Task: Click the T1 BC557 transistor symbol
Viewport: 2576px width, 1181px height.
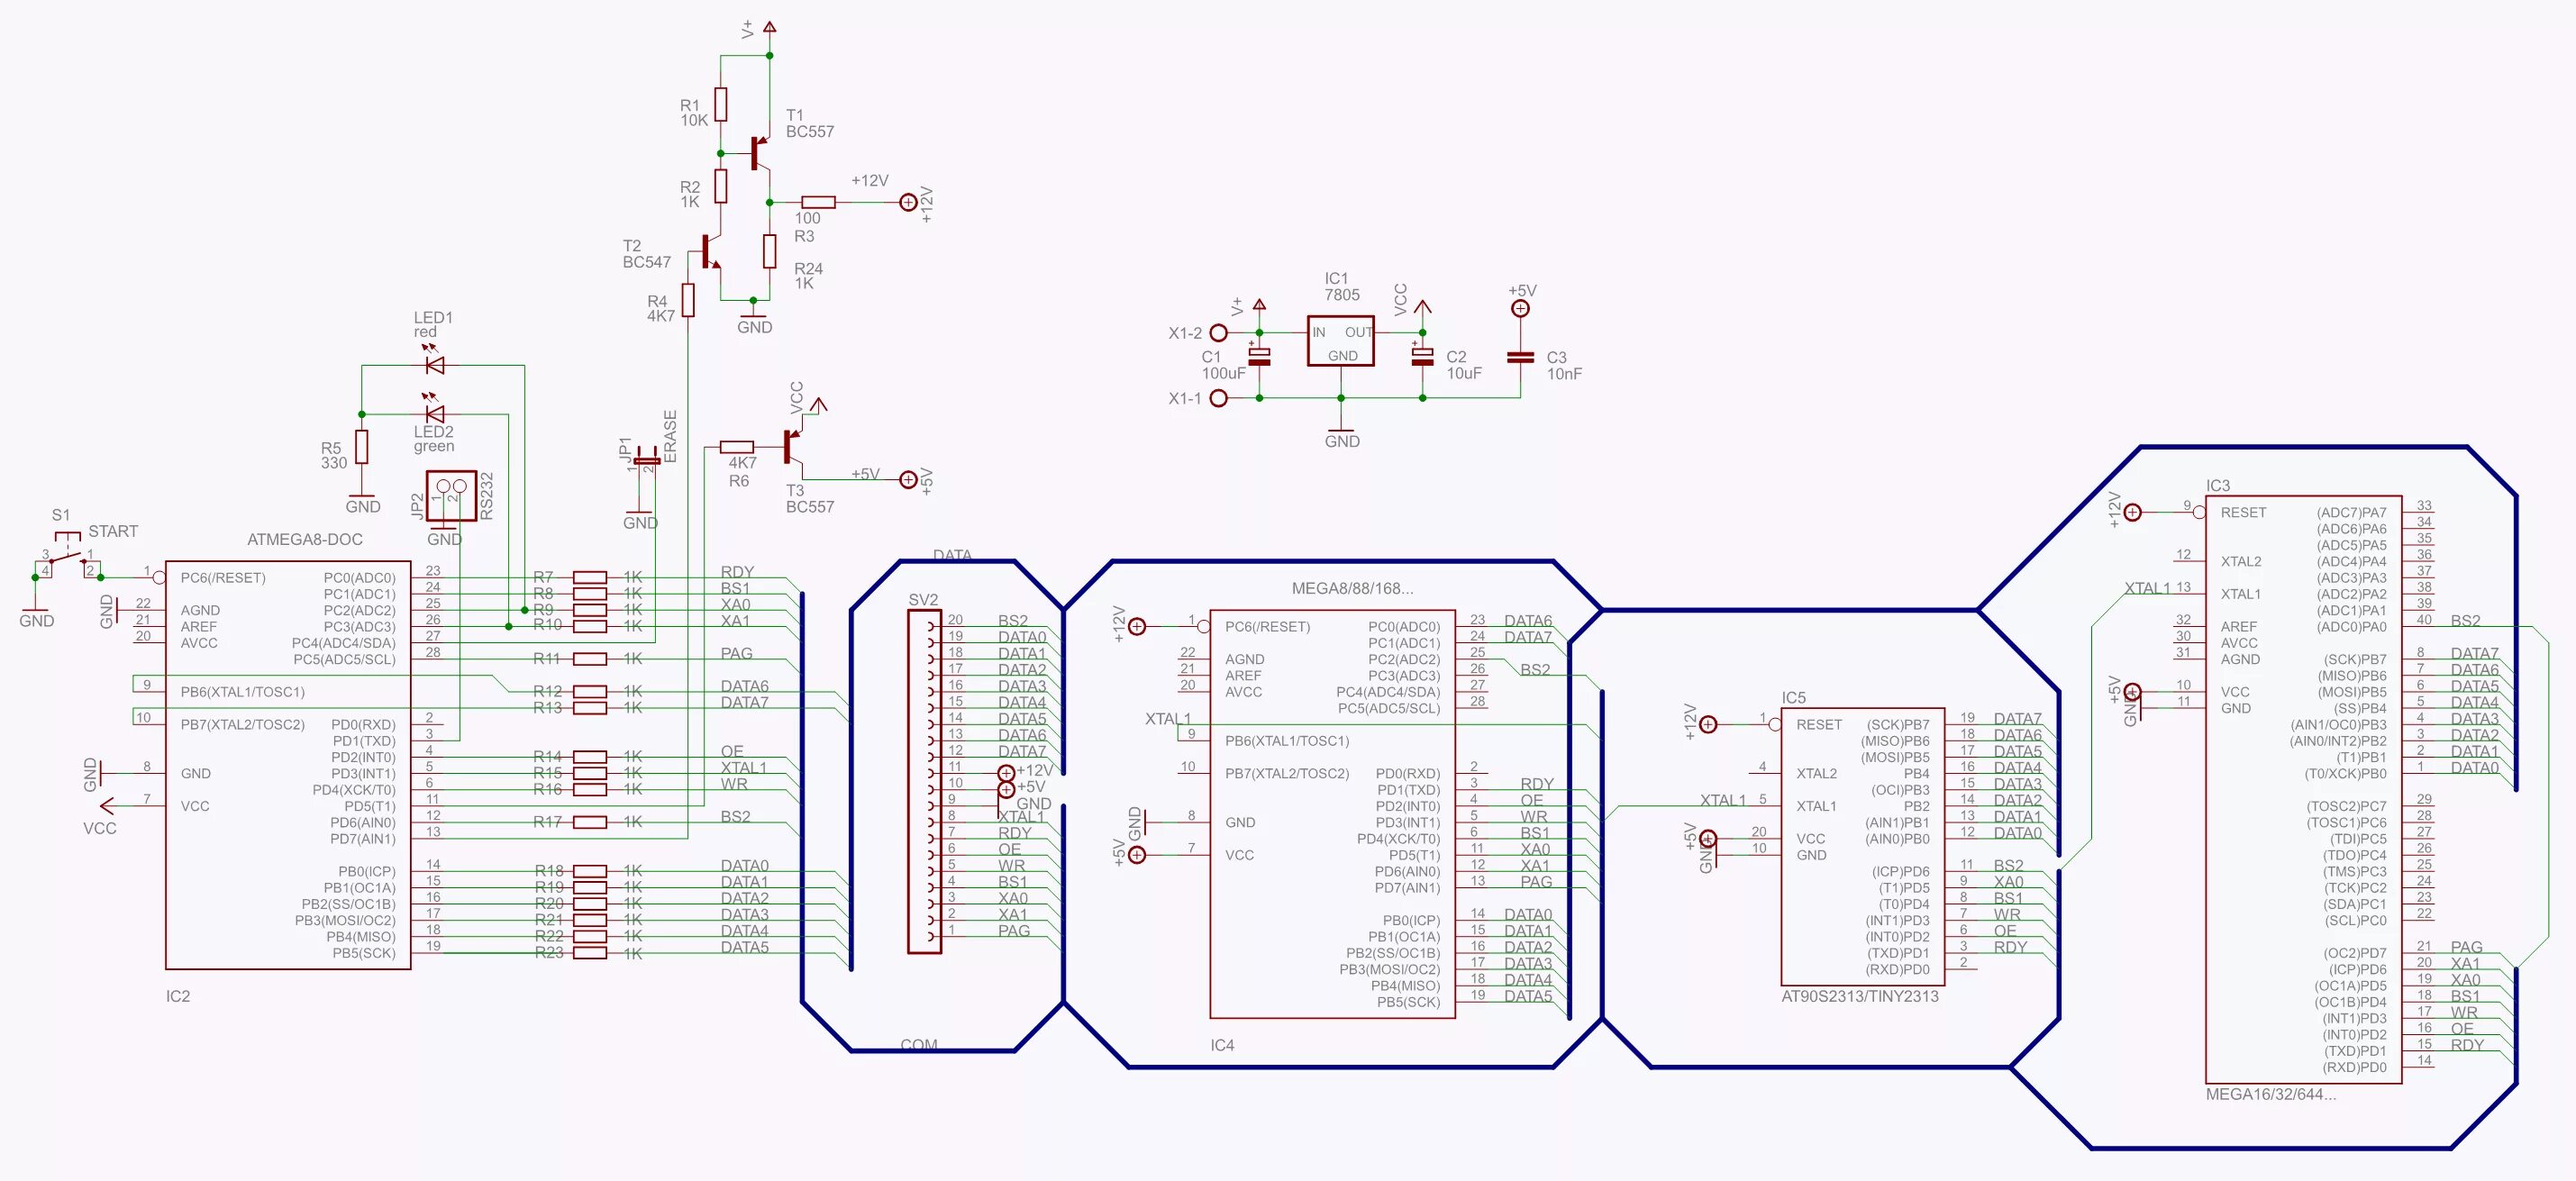Action: pyautogui.click(x=759, y=154)
